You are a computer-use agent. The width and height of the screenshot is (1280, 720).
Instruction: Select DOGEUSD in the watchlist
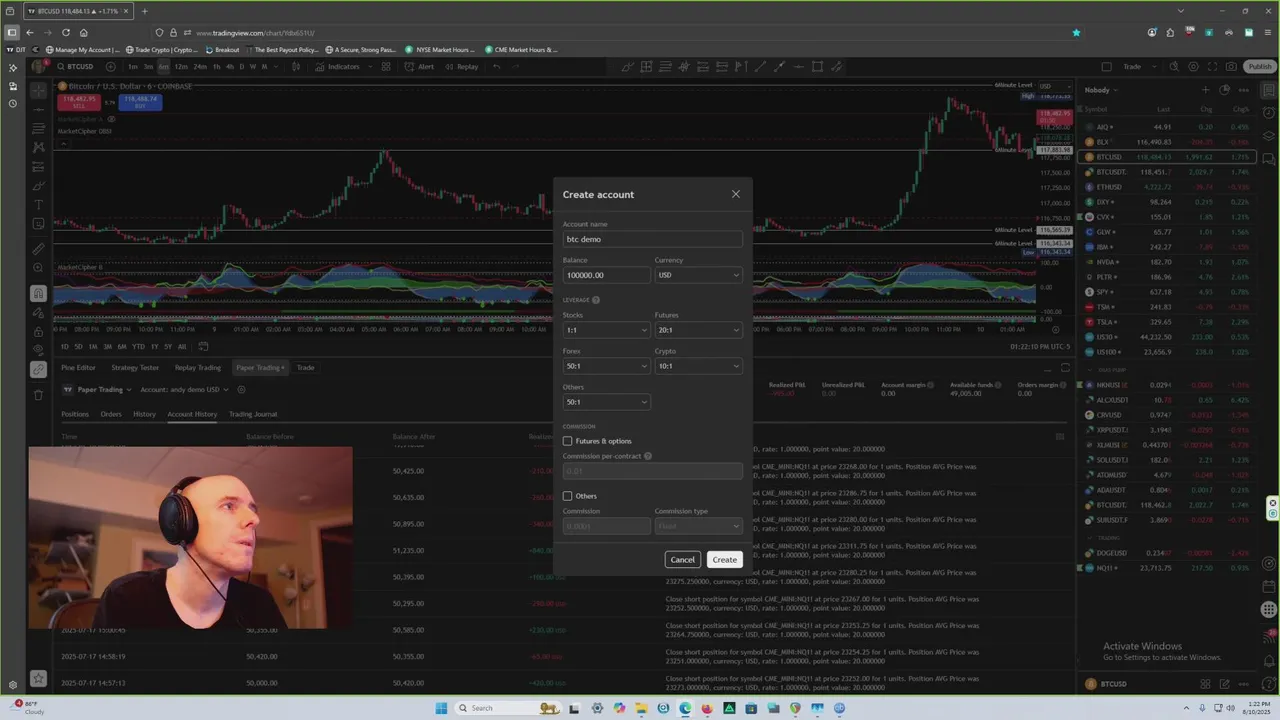(1168, 553)
